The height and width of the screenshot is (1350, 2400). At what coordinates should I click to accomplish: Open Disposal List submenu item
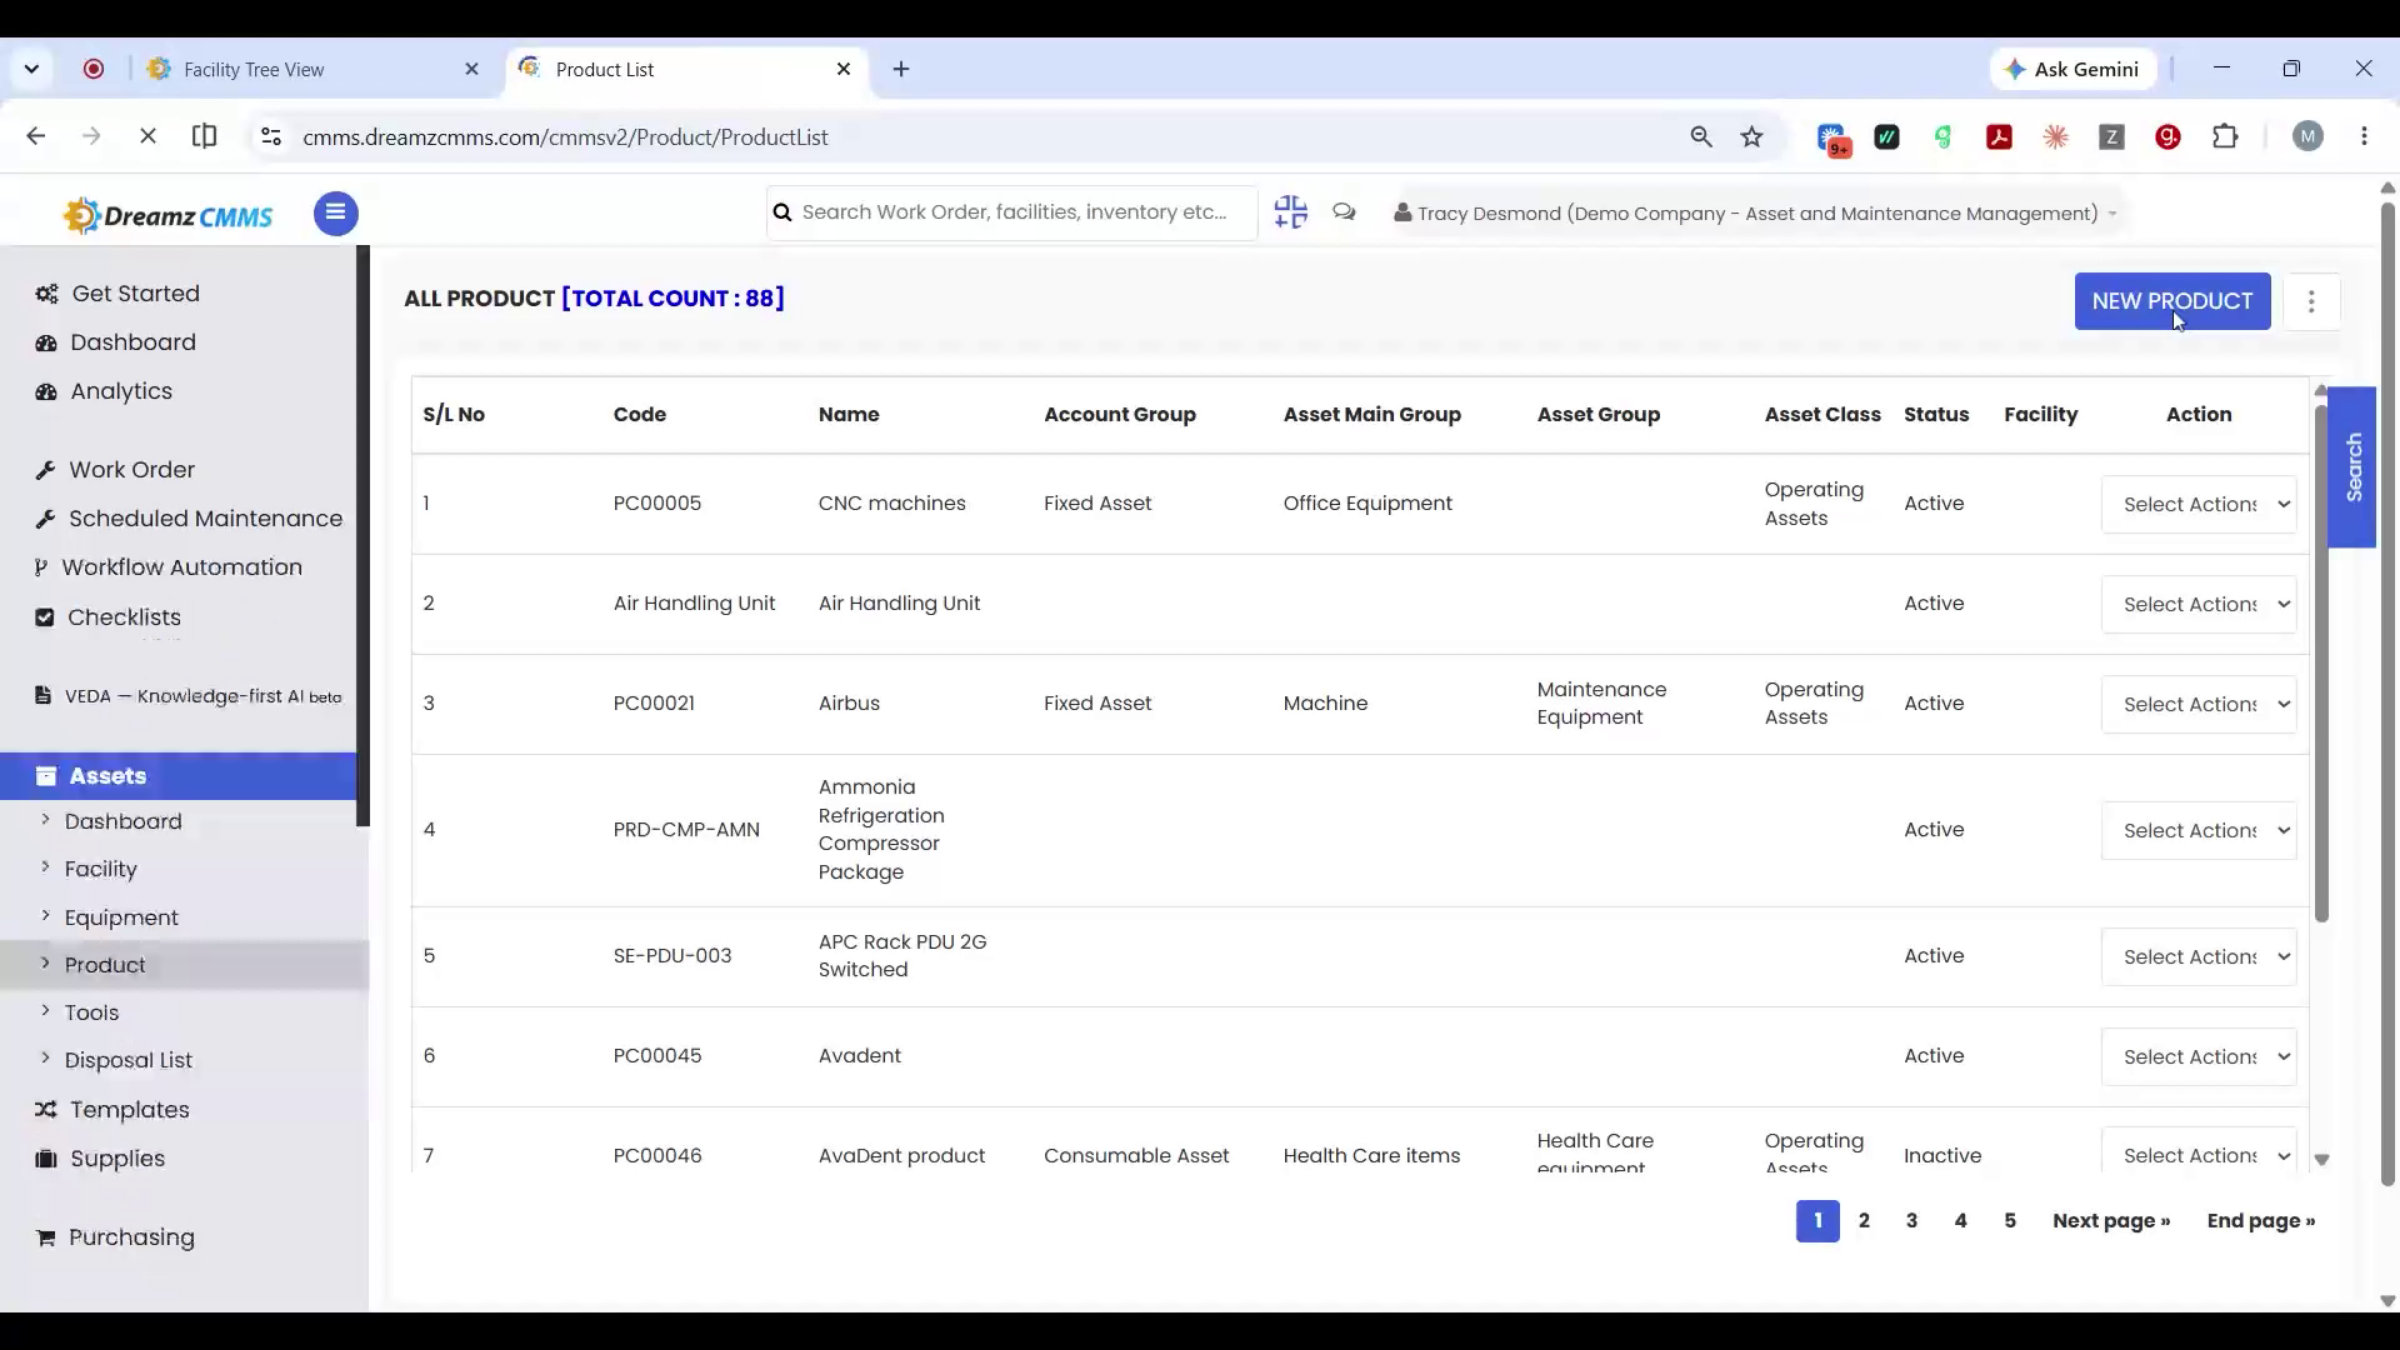click(128, 1060)
